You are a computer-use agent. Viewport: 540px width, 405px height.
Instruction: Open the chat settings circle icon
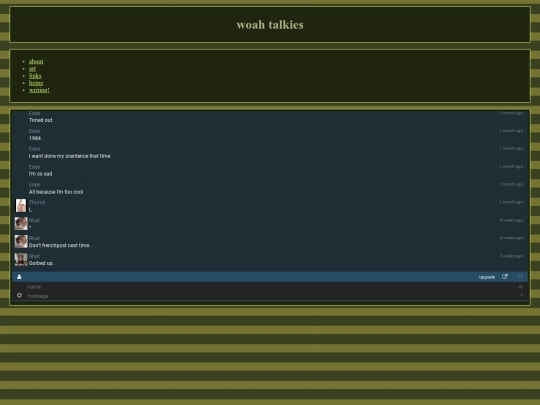pyautogui.click(x=520, y=277)
